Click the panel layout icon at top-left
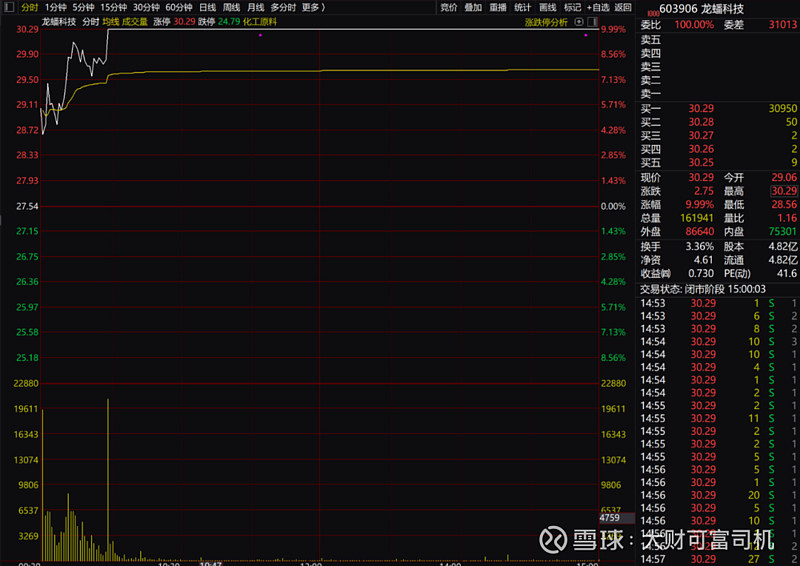The image size is (800, 566). click(x=9, y=7)
